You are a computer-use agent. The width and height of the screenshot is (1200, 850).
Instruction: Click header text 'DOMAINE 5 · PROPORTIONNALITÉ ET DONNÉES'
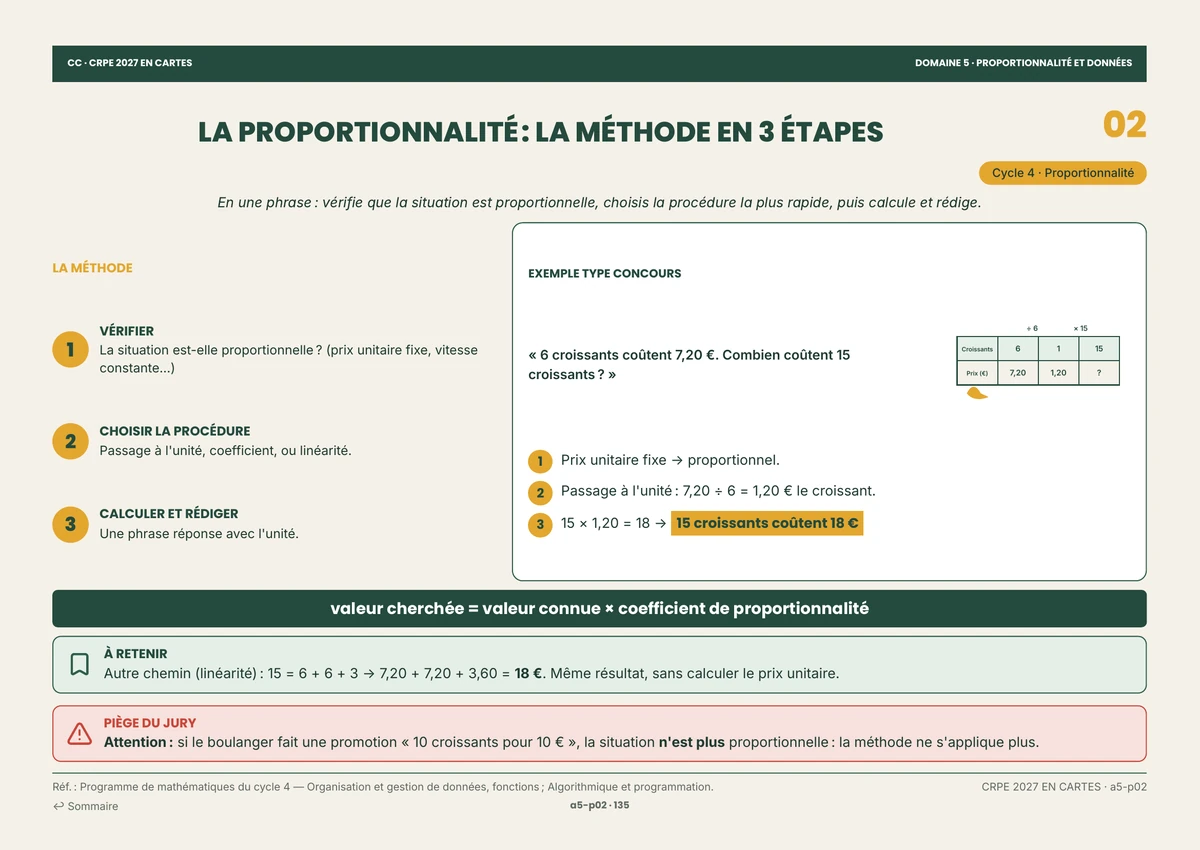pos(1023,63)
